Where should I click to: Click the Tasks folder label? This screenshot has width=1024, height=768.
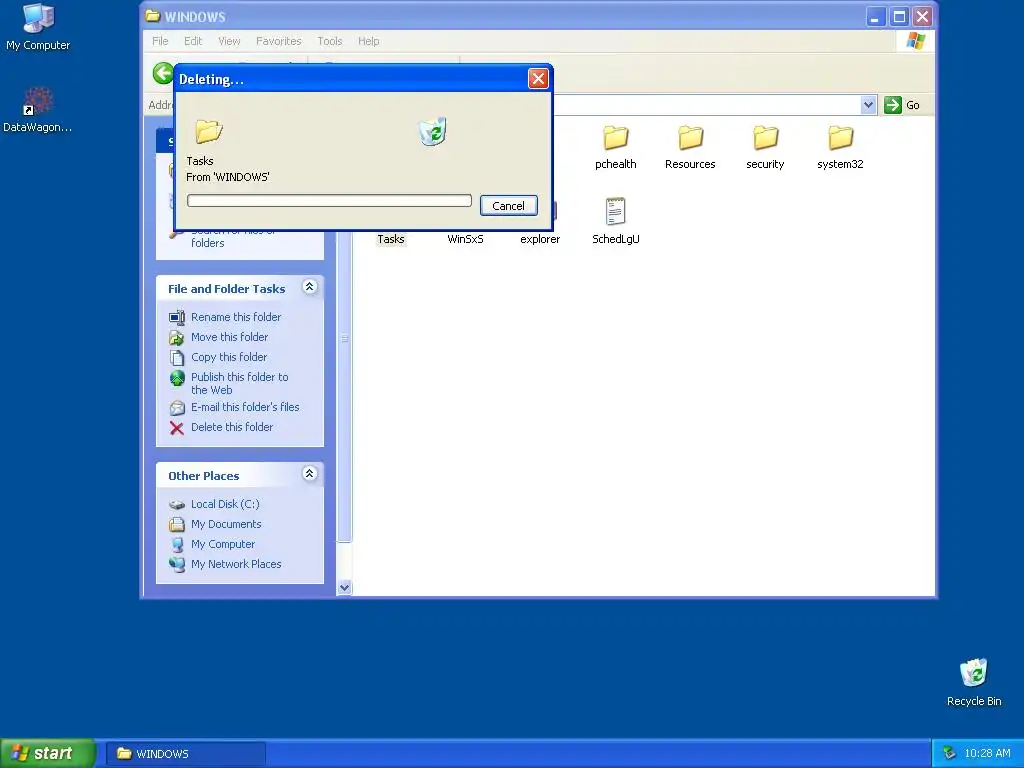pos(391,239)
